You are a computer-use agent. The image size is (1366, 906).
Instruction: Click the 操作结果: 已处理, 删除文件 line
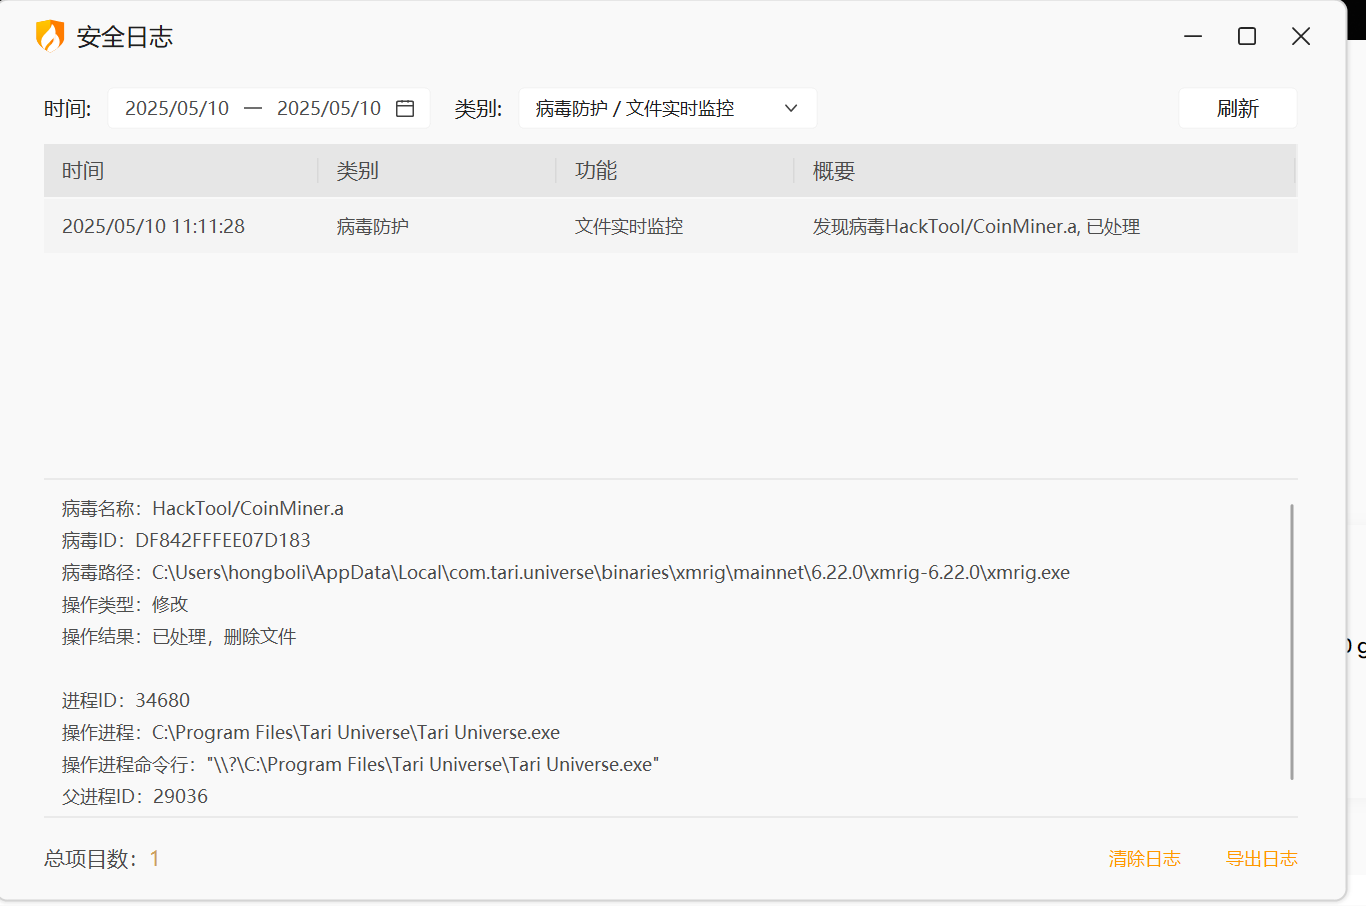[x=179, y=636]
